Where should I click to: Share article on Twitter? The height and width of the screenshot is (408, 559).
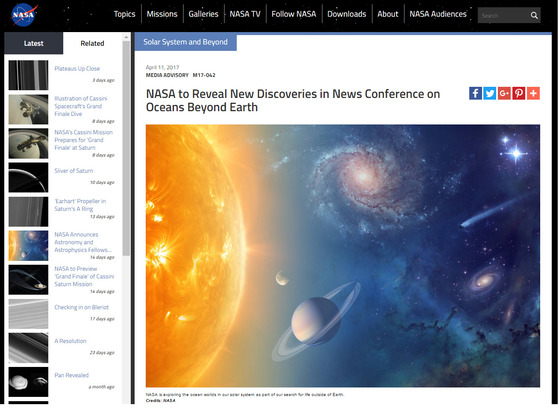tap(489, 93)
